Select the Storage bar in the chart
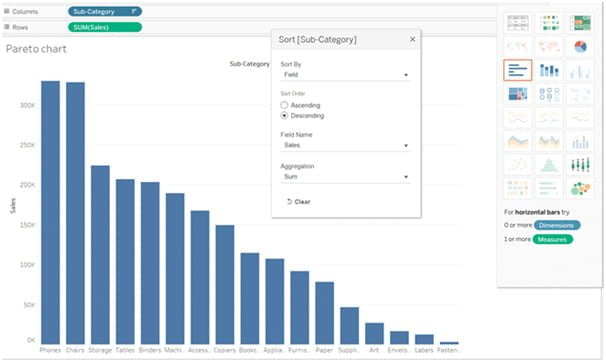606x362 pixels. tap(100, 255)
